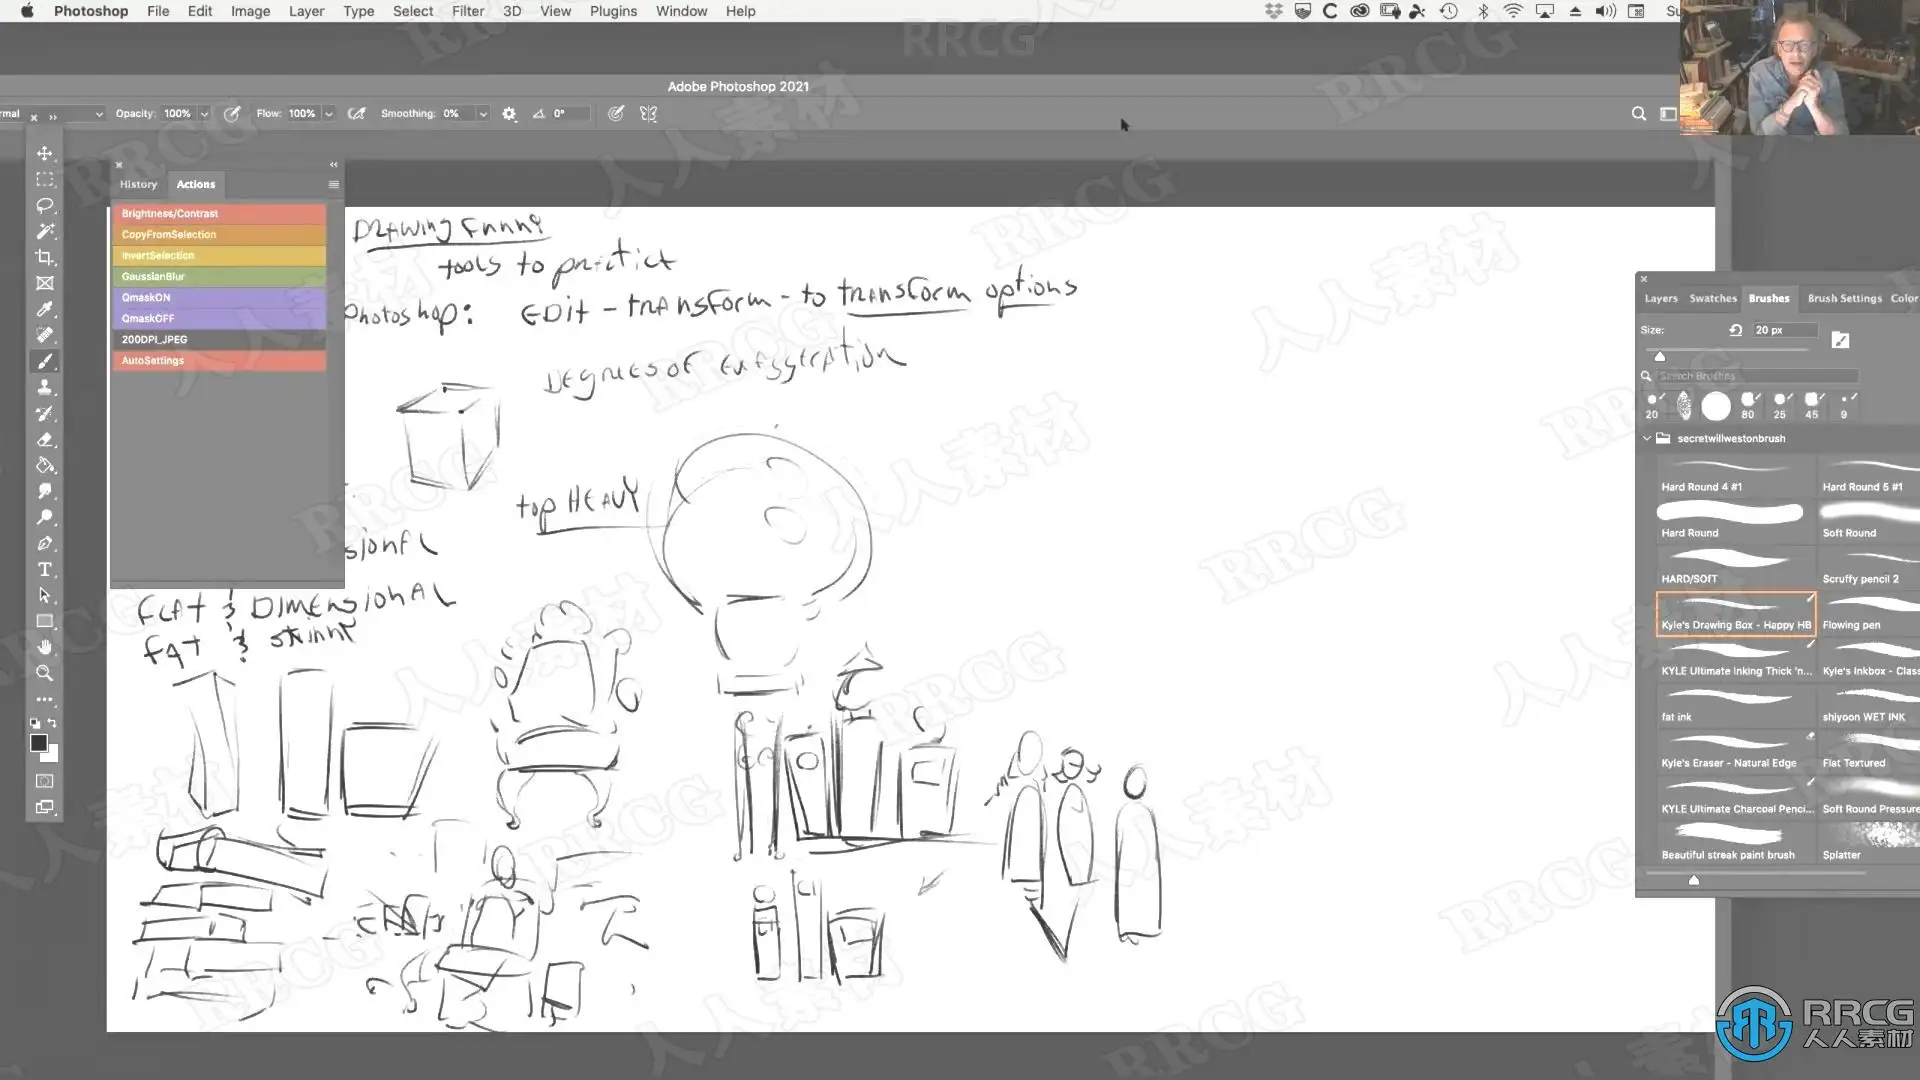
Task: Open the Opacity dropdown arrow
Action: [204, 114]
